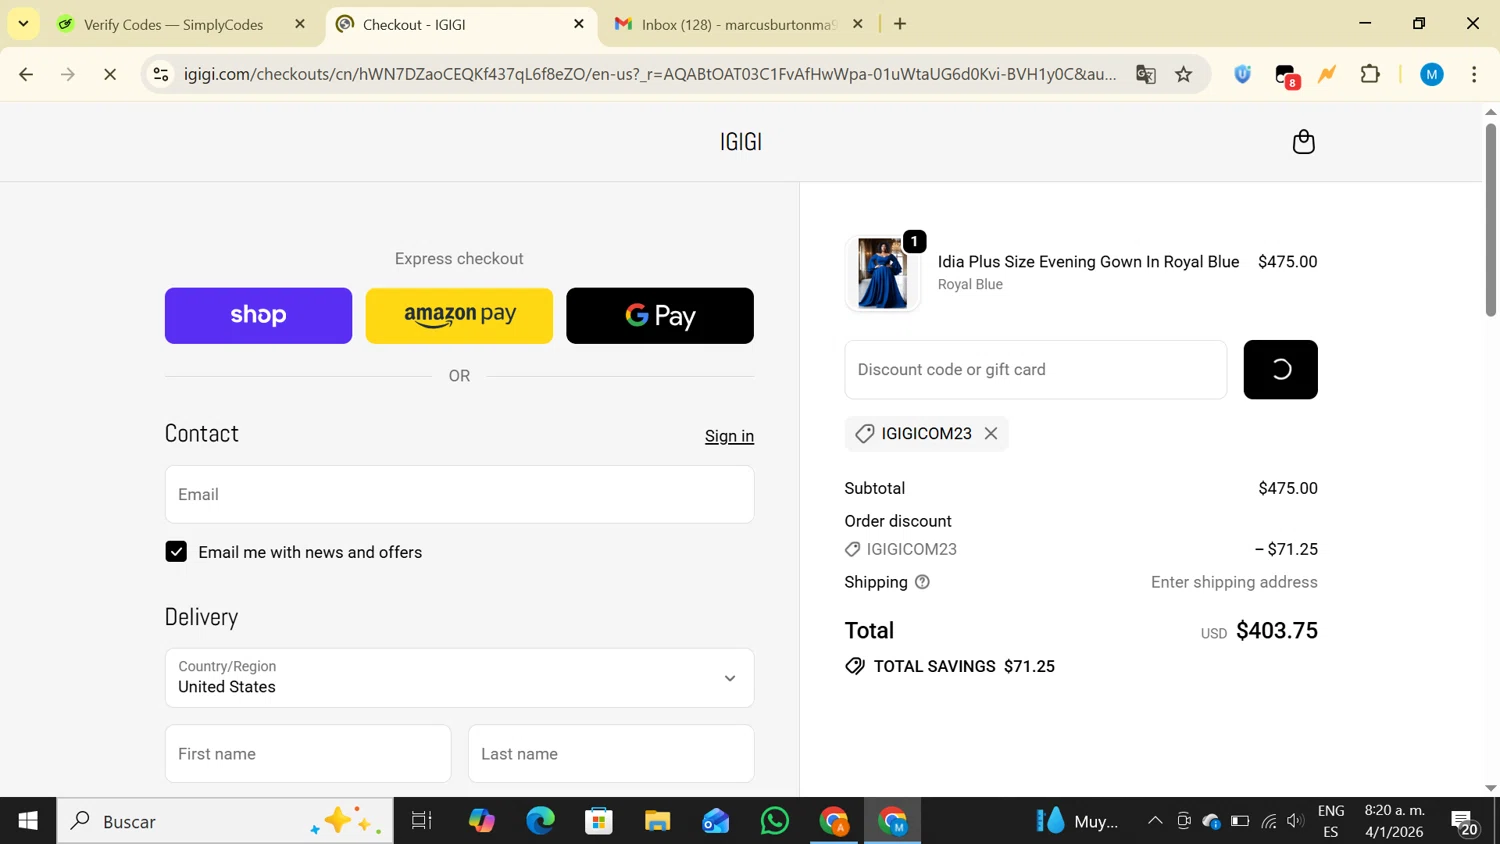Open a new browser tab
This screenshot has width=1500, height=844.
900,24
